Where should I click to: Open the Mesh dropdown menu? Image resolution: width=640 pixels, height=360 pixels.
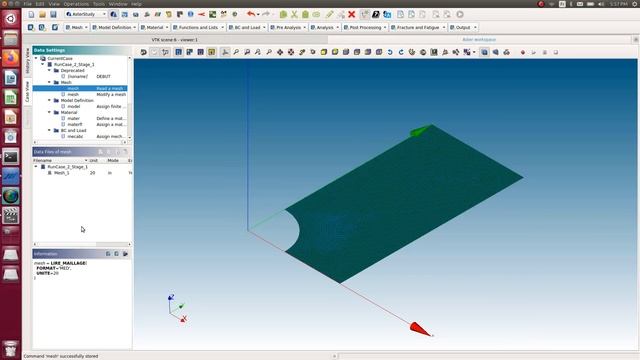[77, 27]
